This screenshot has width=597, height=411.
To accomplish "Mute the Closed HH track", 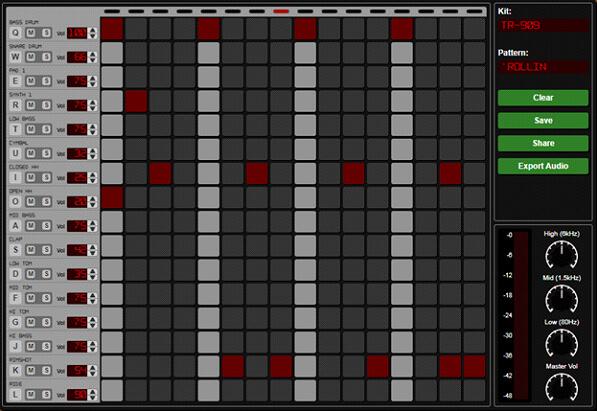I will pyautogui.click(x=31, y=177).
